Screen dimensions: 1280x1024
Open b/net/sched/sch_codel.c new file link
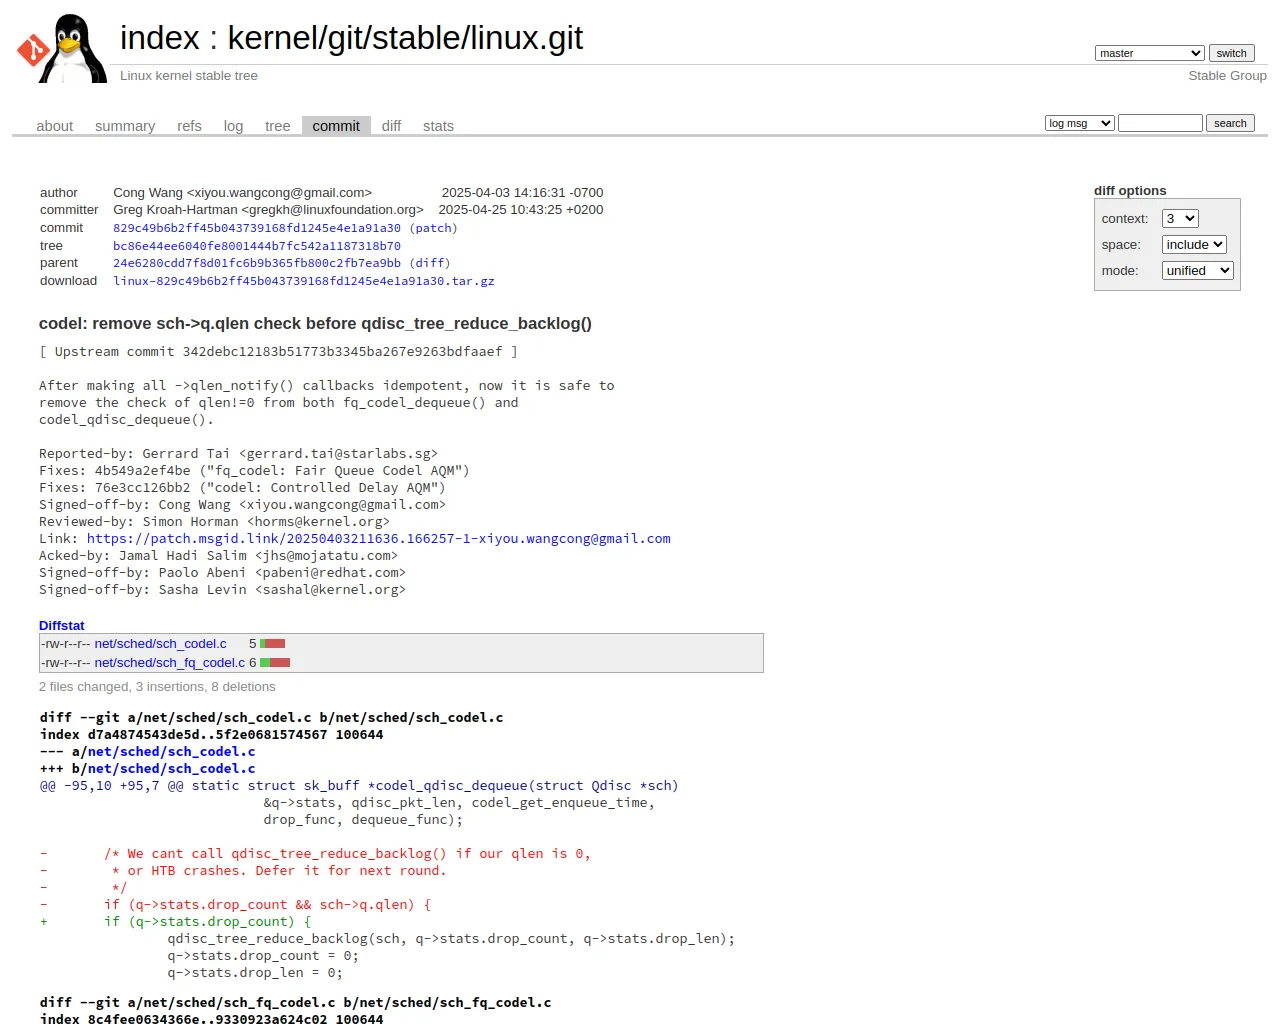click(x=171, y=769)
